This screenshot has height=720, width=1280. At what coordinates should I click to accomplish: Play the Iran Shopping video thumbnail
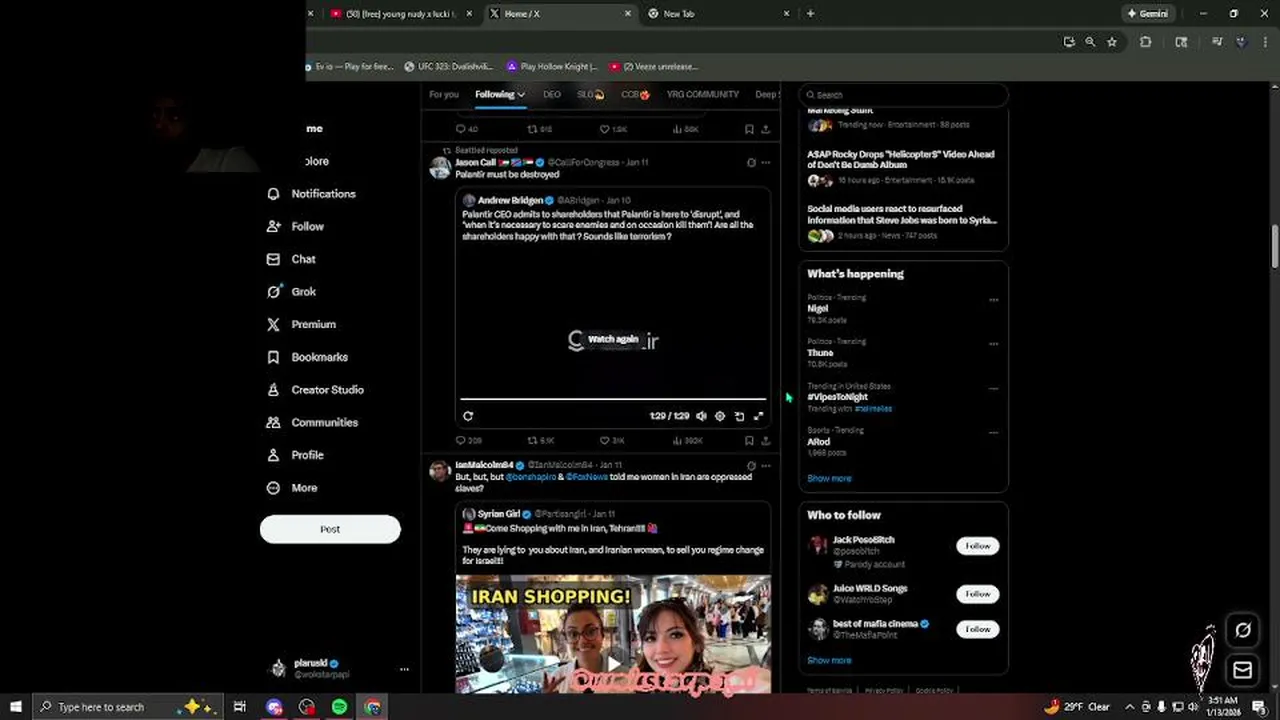point(613,662)
